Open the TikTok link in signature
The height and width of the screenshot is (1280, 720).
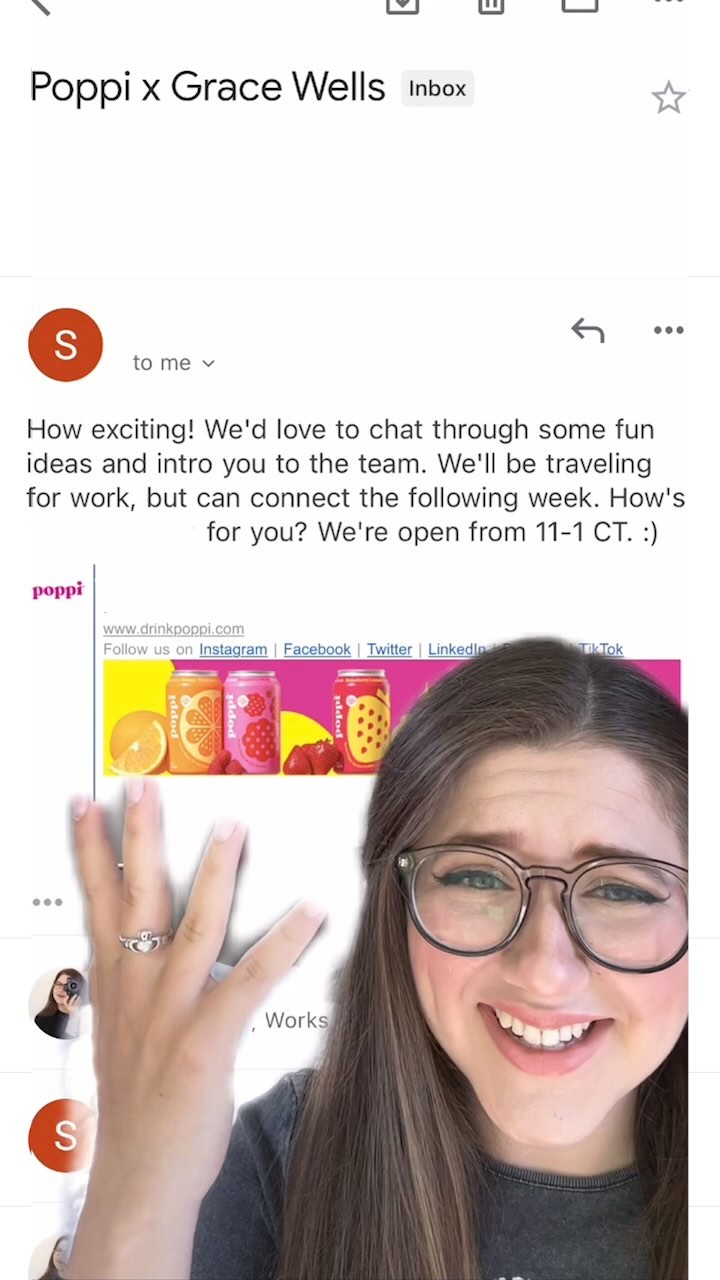coord(600,649)
